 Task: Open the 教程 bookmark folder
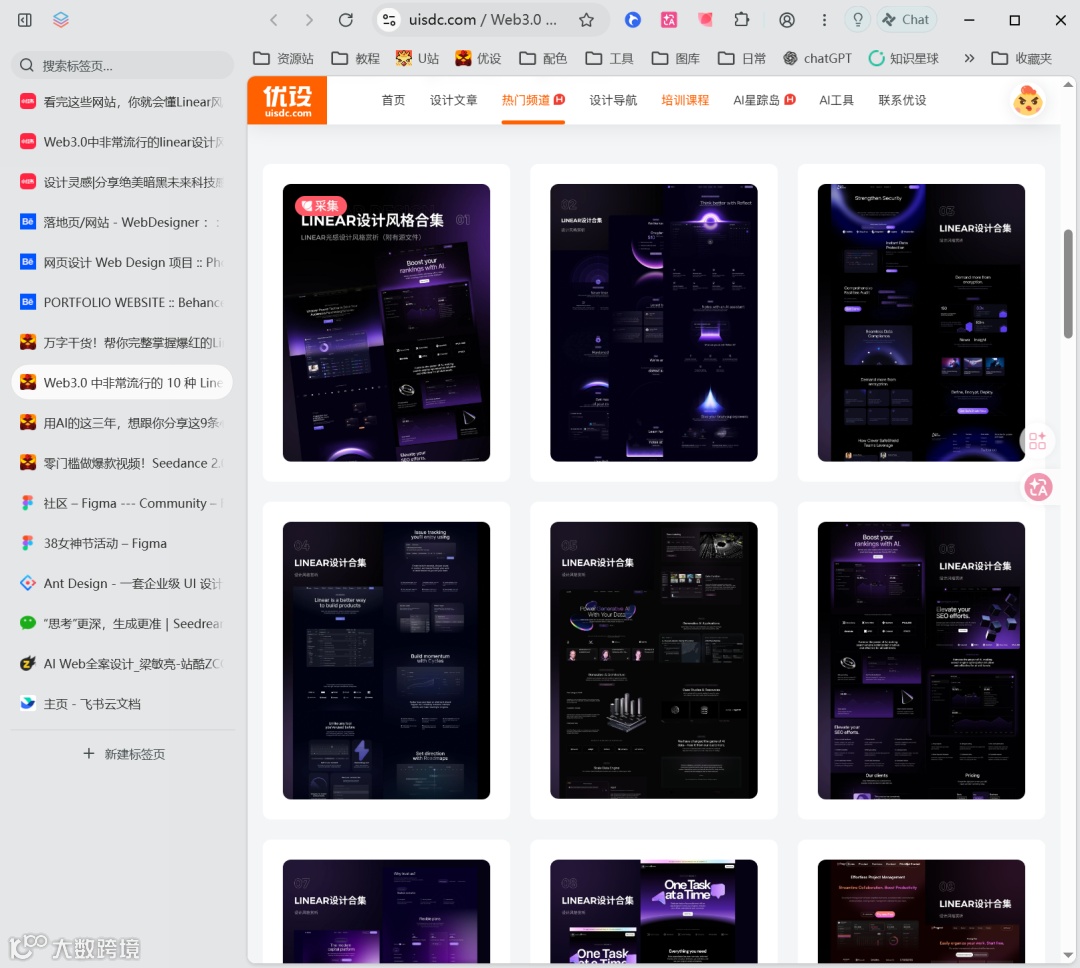coord(355,59)
